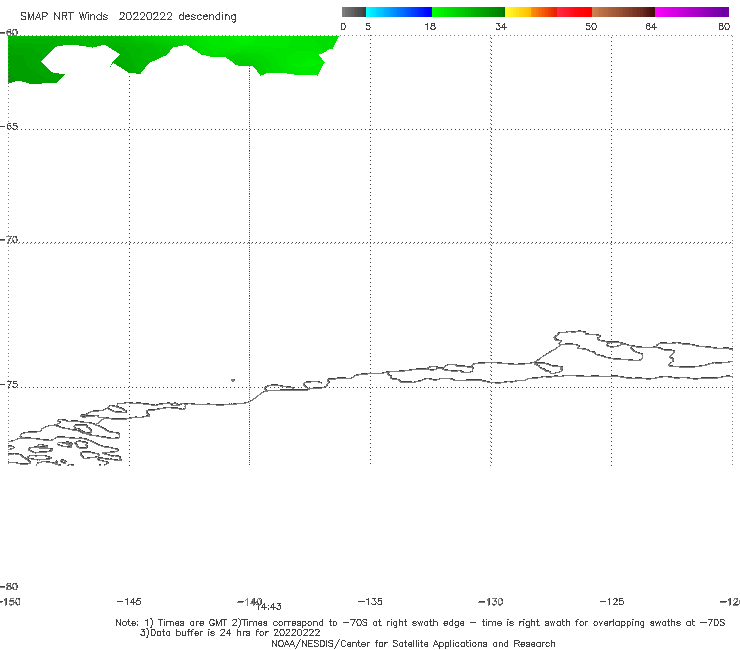Click the 'Data buffer is 24 hrs' note
Screen dimensions: 740x650
tap(230, 633)
